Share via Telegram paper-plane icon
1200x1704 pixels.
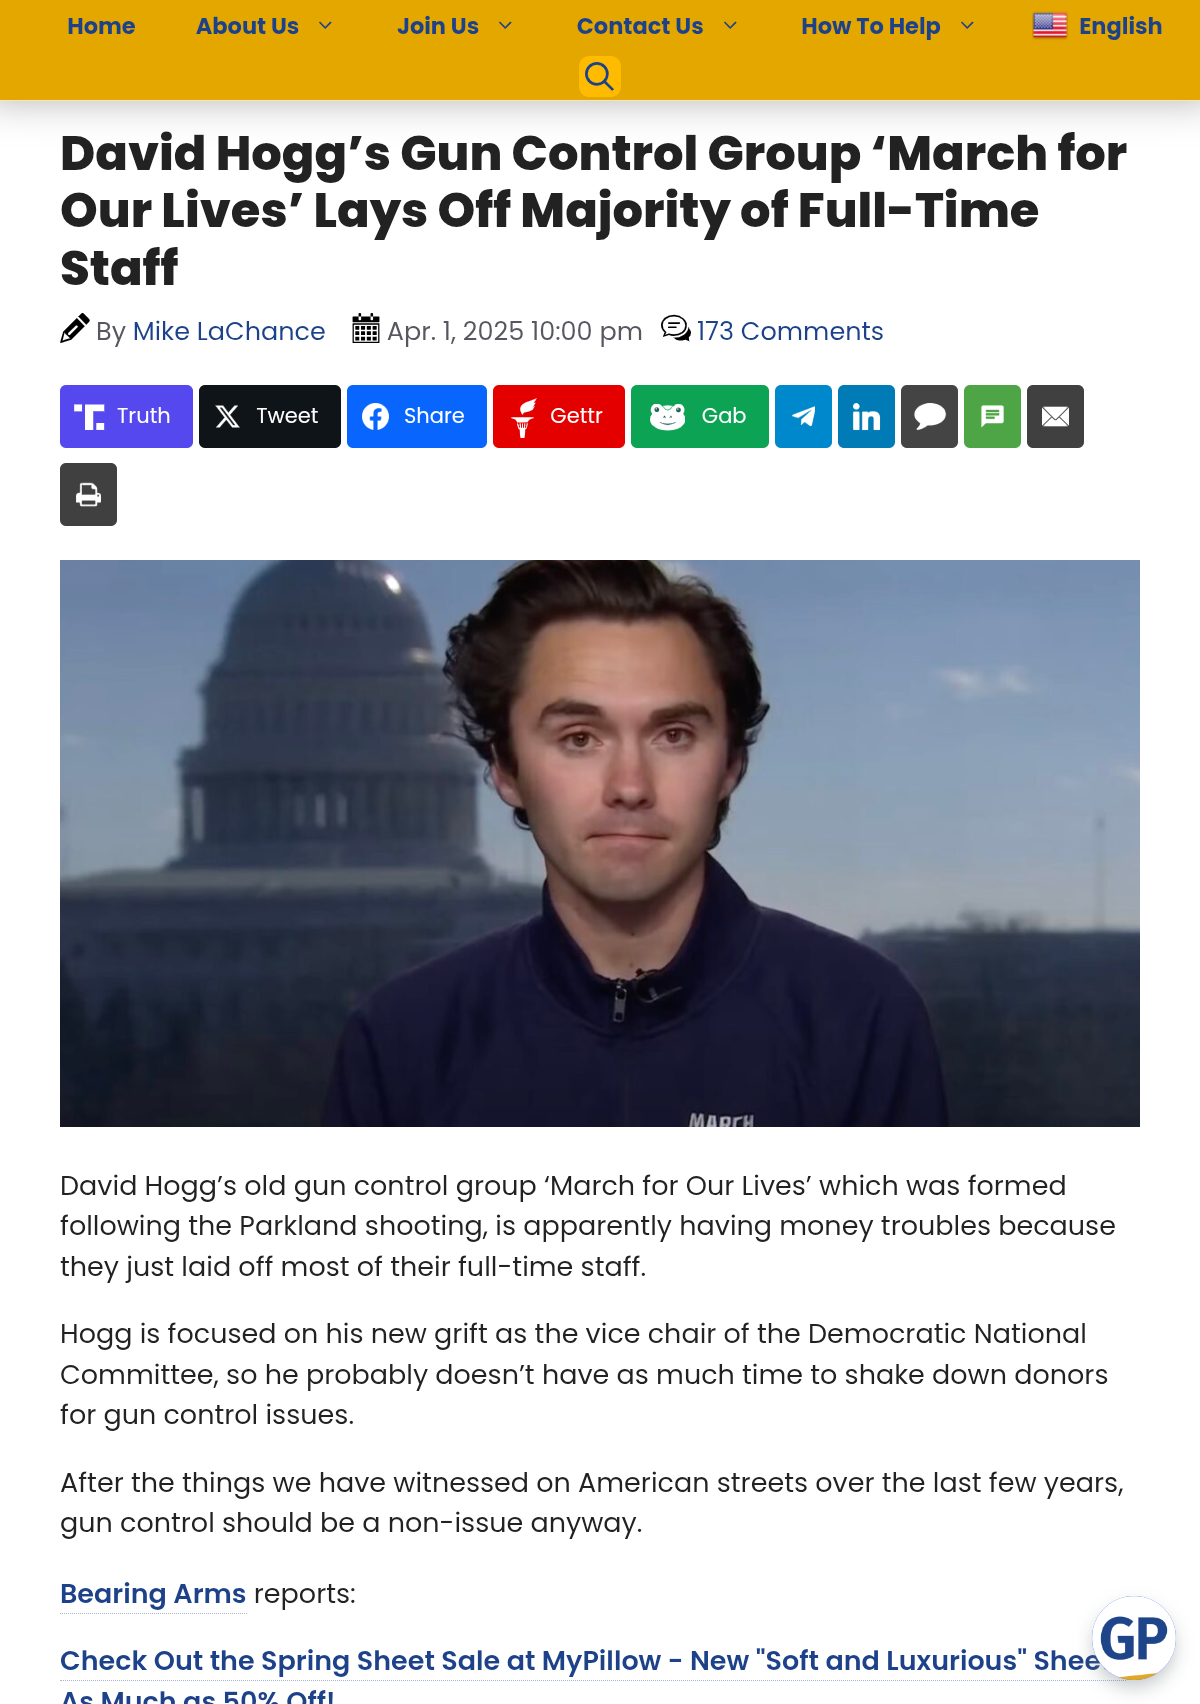803,416
